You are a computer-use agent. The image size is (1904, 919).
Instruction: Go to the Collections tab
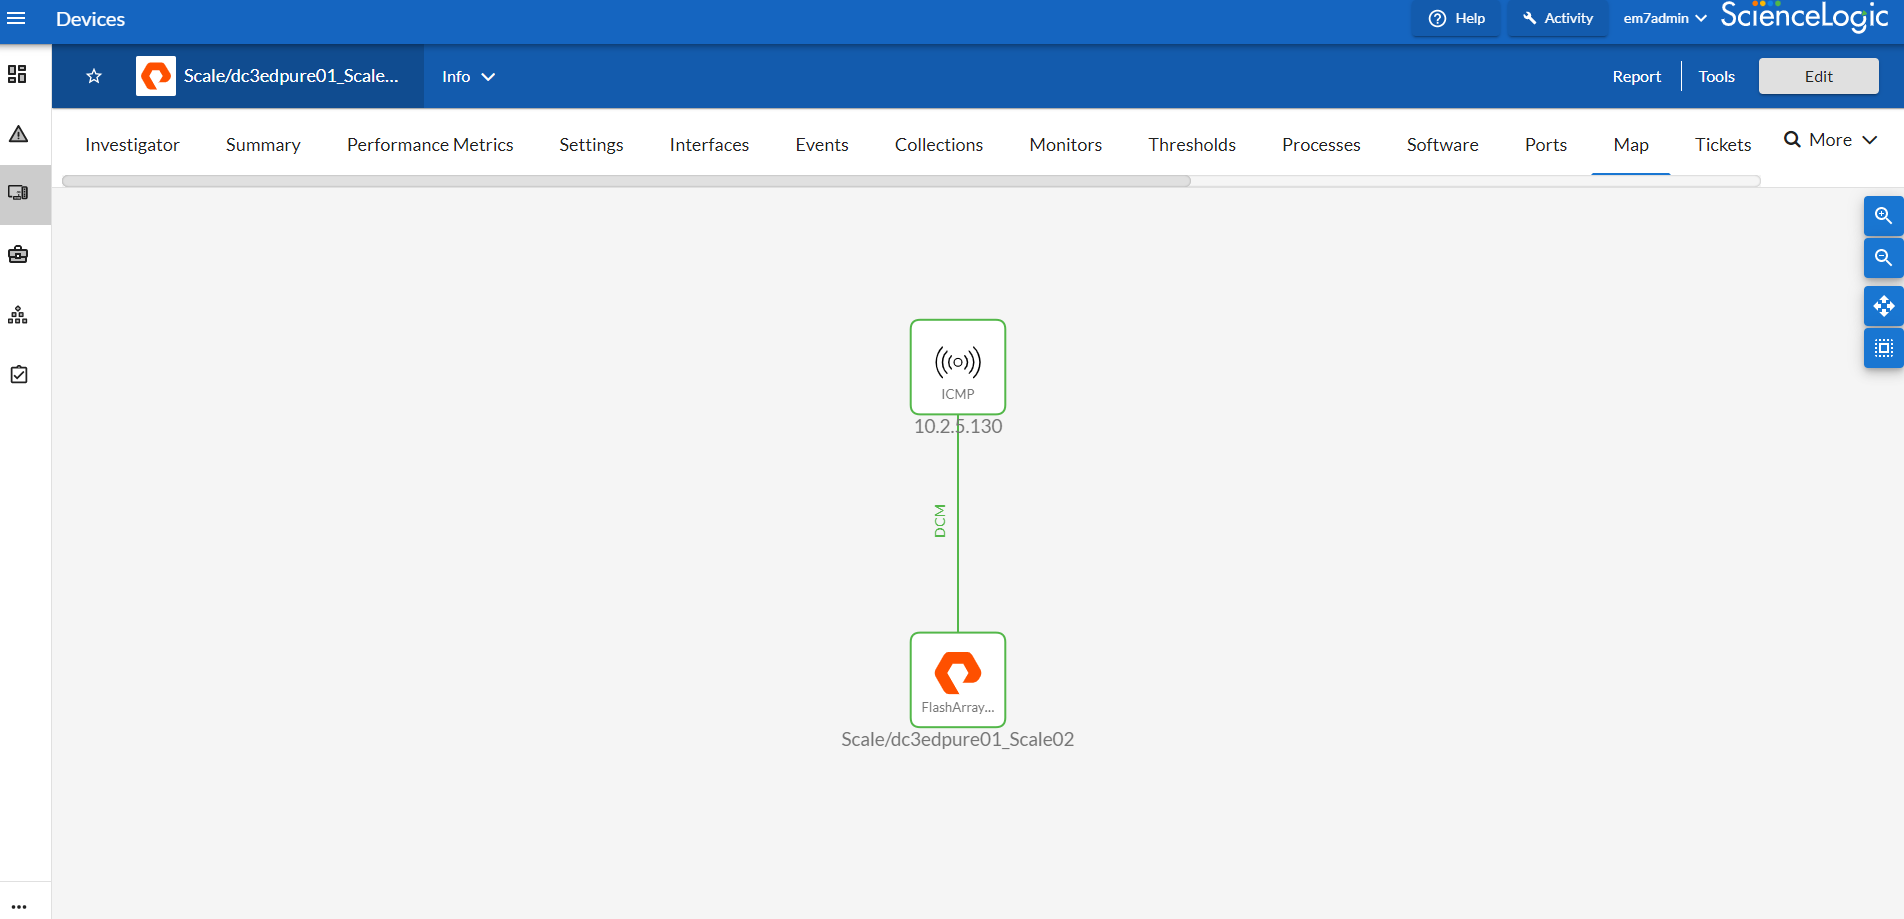point(939,145)
